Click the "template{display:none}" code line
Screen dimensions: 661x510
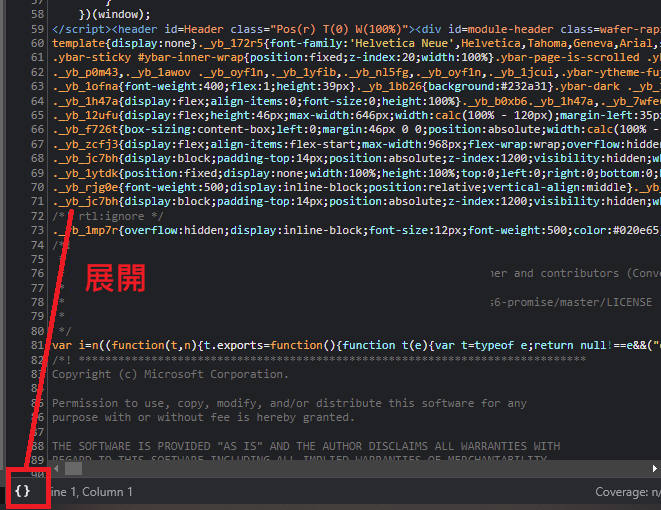point(356,43)
